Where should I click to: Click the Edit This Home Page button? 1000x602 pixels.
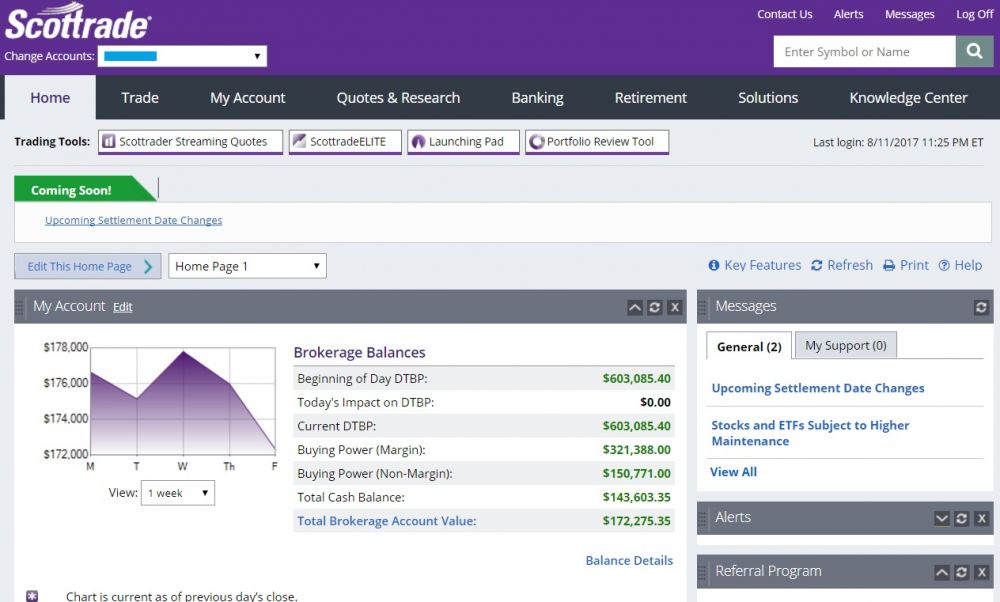point(87,266)
